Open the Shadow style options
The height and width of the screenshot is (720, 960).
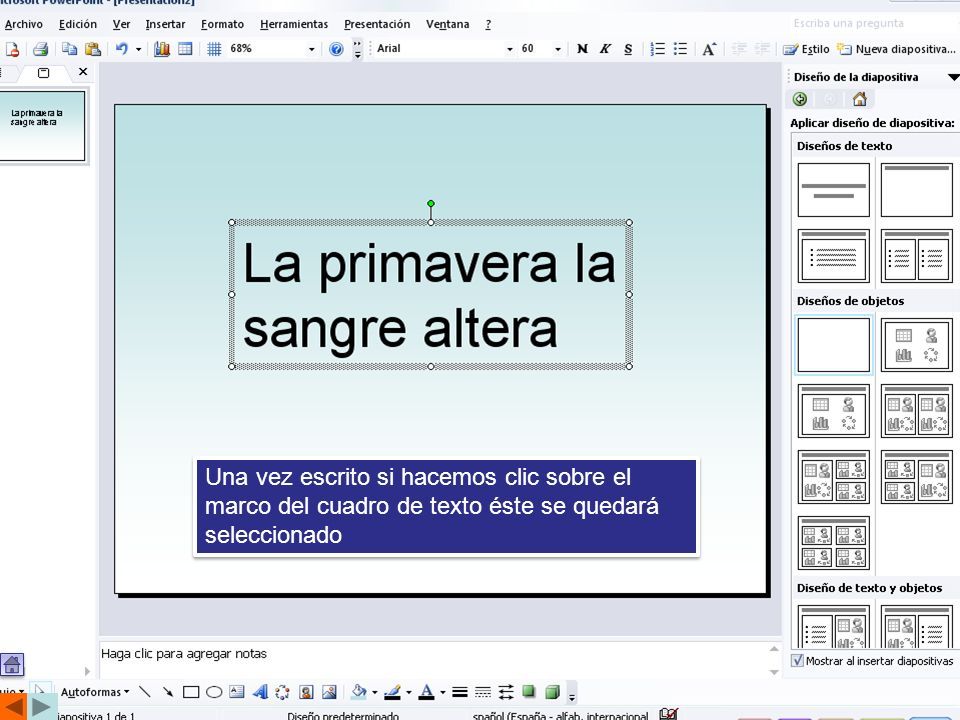528,692
